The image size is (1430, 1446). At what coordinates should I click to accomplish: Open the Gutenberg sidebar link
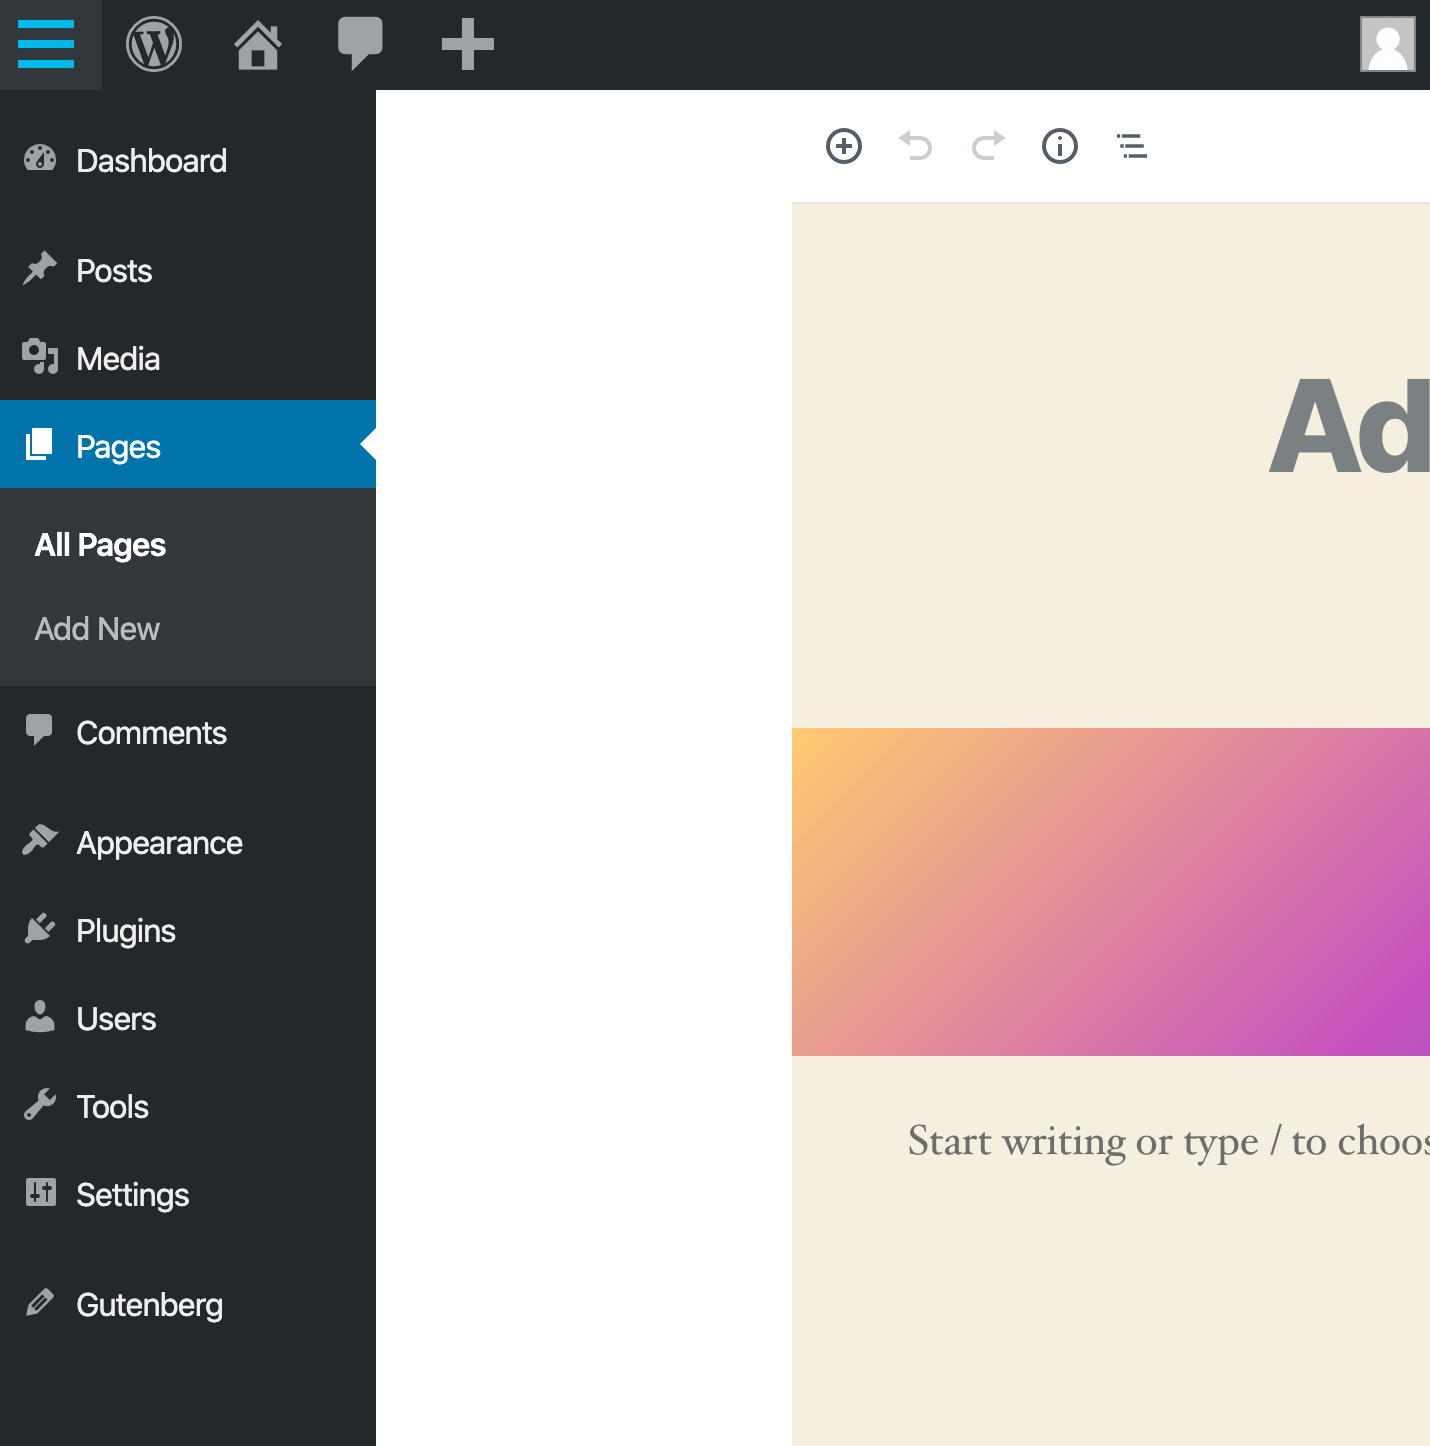(x=150, y=1304)
